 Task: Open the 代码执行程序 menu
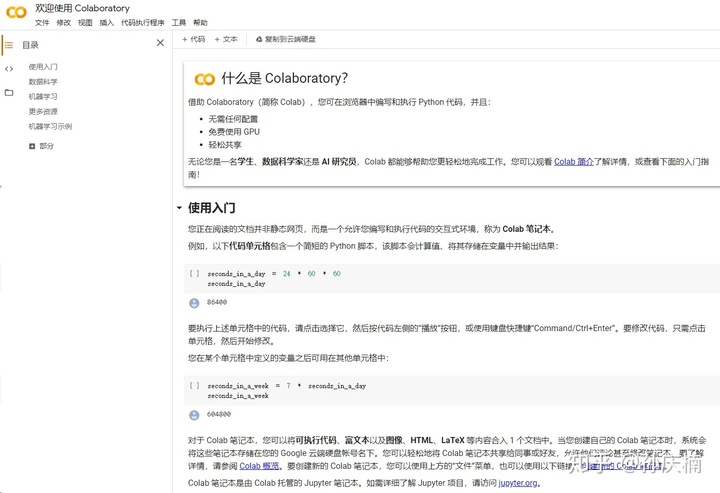click(x=142, y=22)
